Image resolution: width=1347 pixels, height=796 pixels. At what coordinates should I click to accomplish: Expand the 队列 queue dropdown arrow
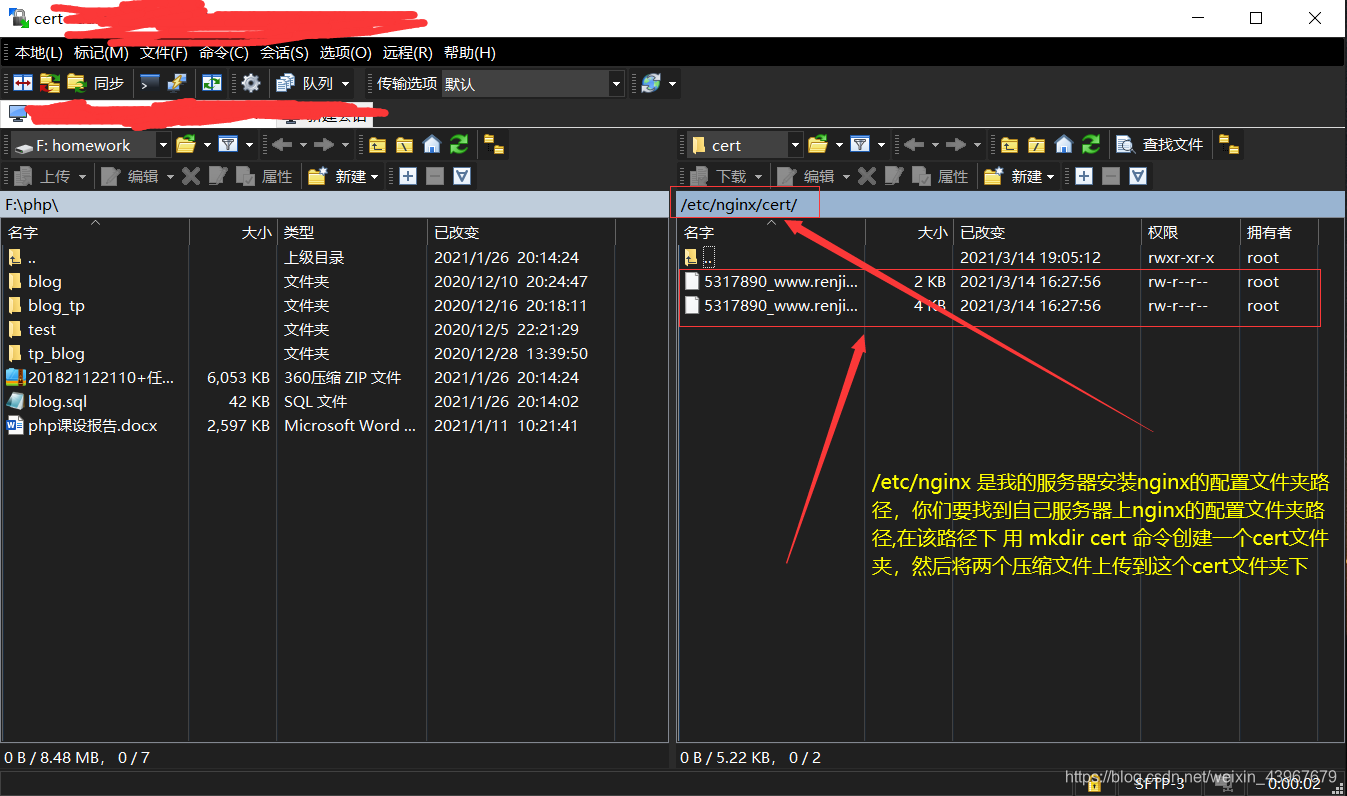(346, 84)
